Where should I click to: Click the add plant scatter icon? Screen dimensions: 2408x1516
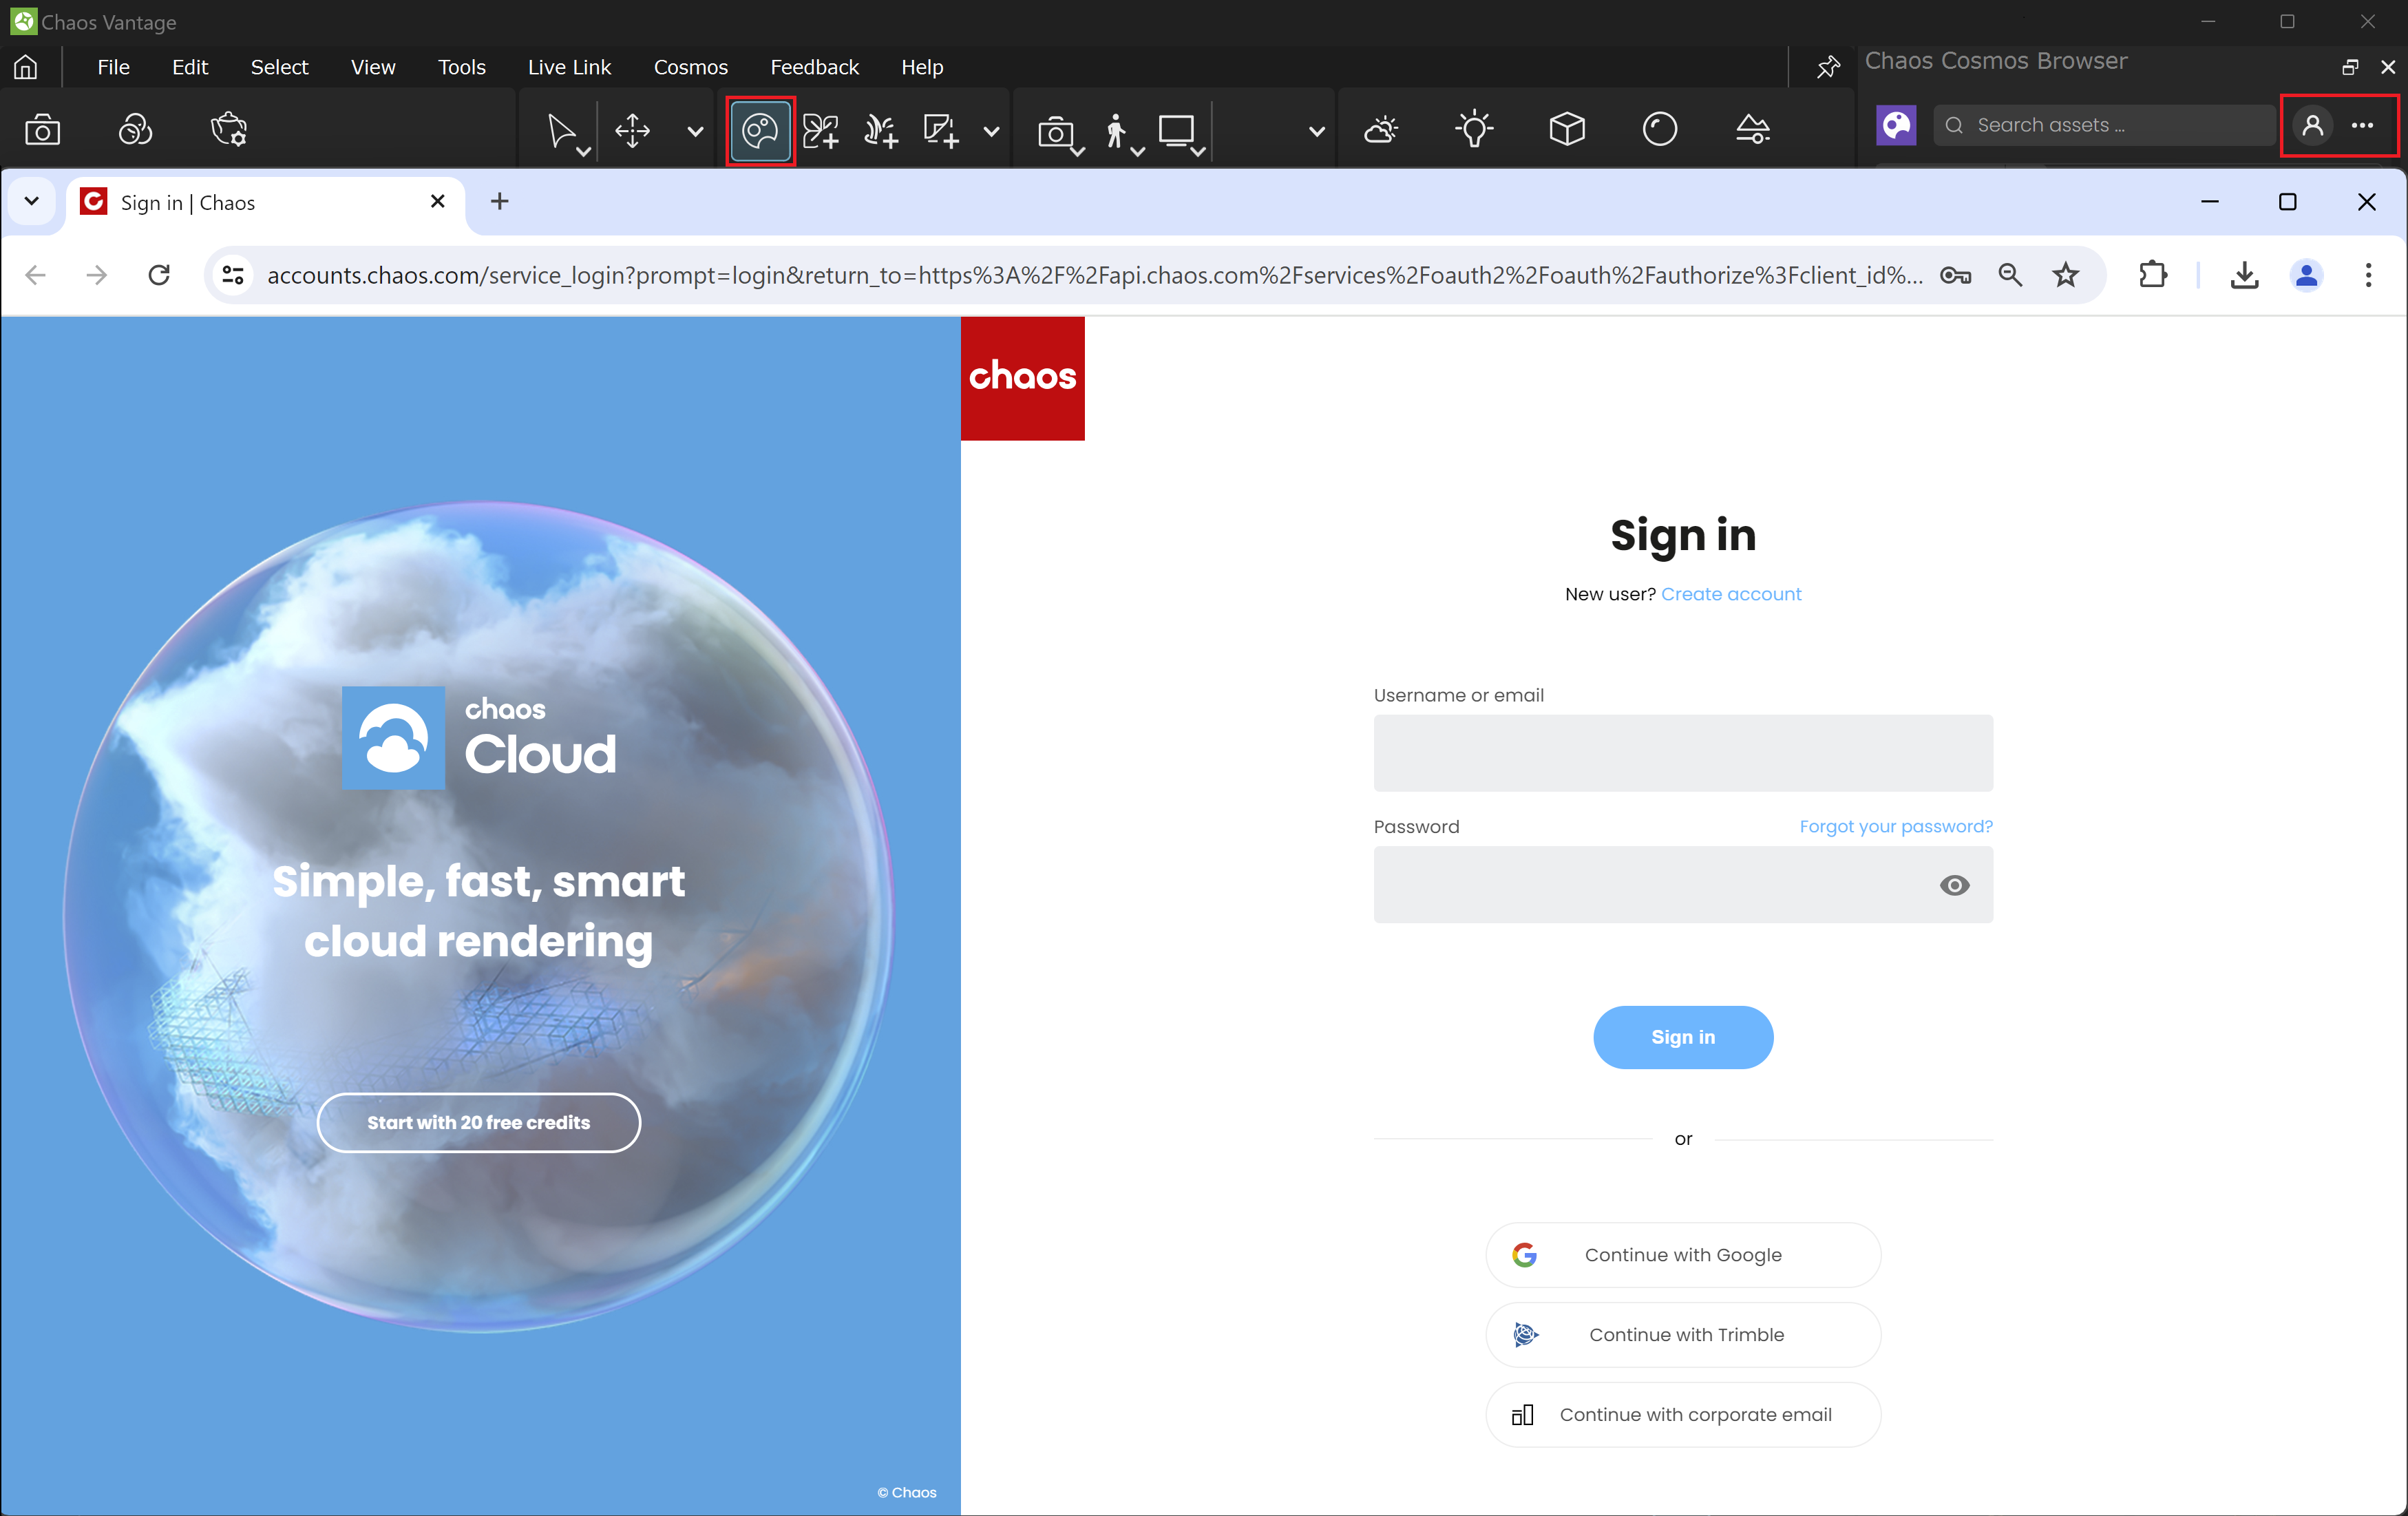pos(820,130)
